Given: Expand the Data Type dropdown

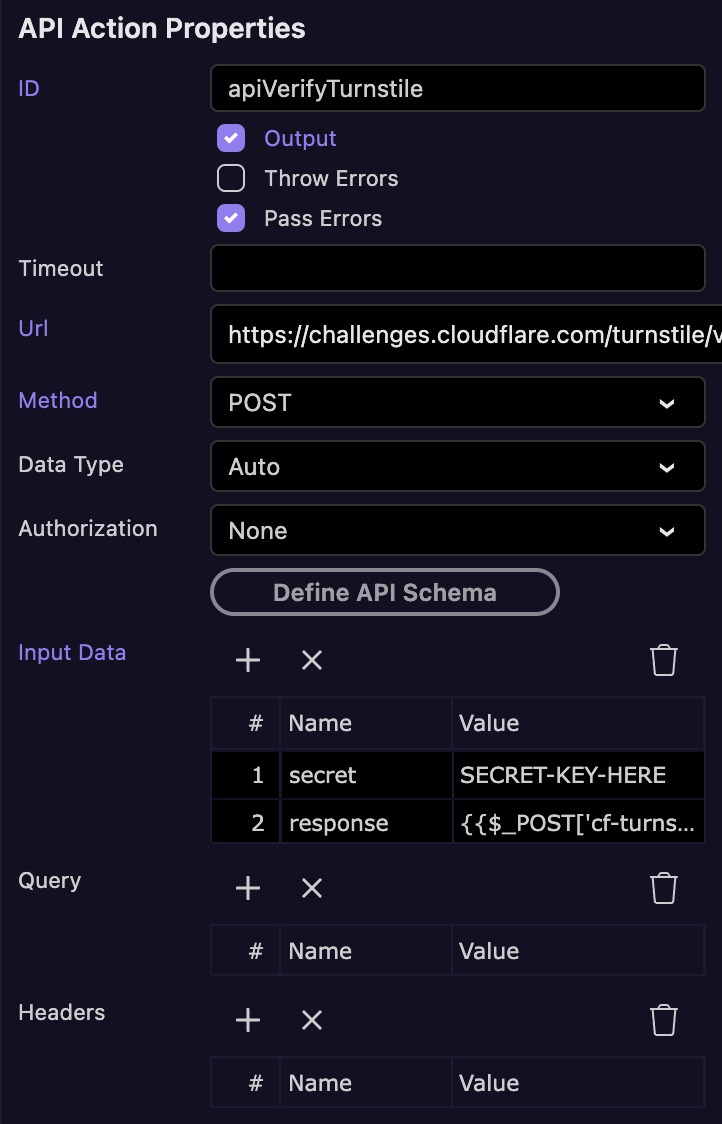Looking at the screenshot, I should (x=457, y=467).
